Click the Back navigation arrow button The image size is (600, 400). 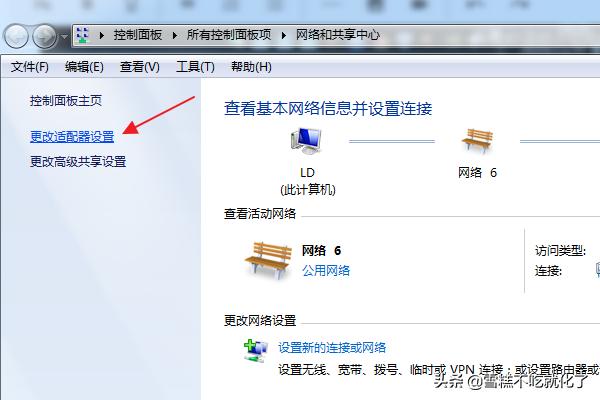(x=16, y=37)
